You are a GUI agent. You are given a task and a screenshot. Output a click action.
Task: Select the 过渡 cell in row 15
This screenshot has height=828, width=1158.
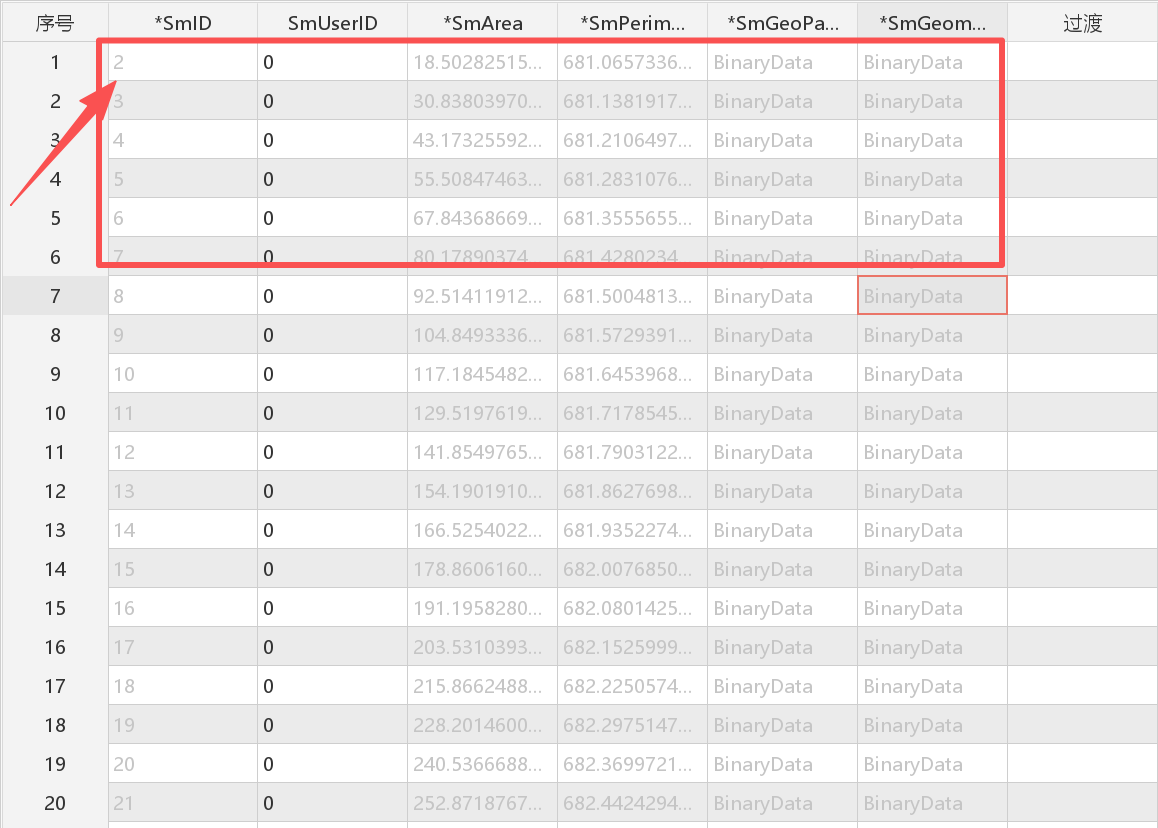(1082, 608)
